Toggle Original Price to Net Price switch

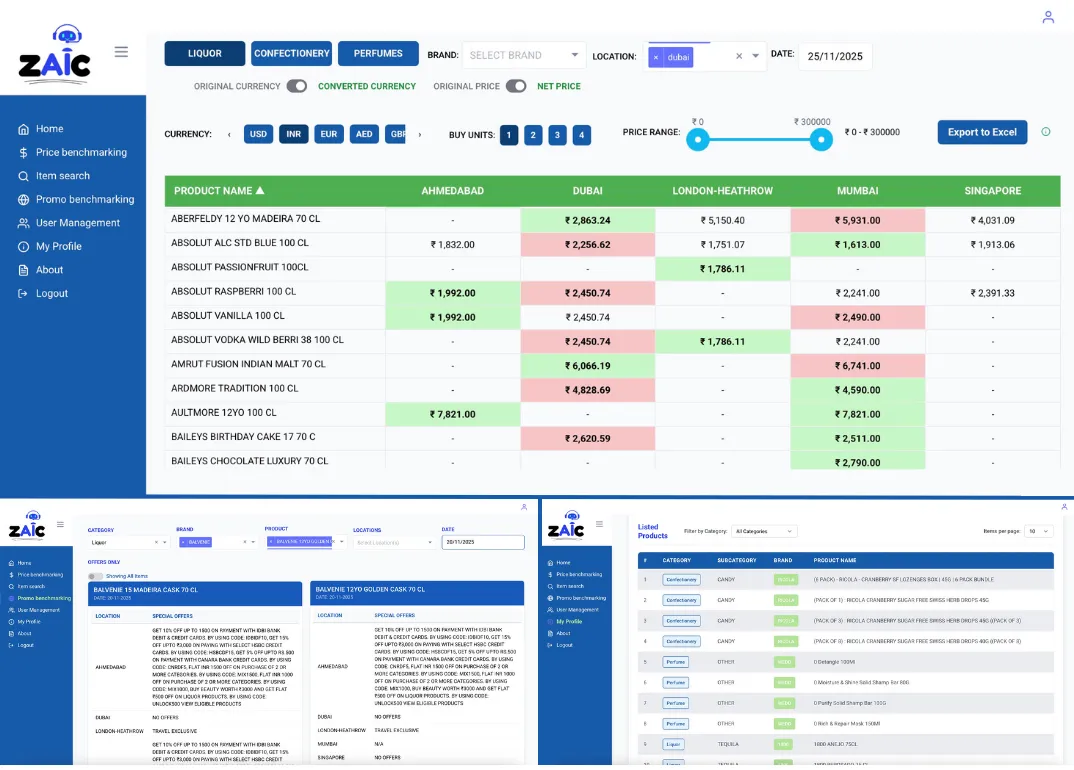[x=516, y=86]
